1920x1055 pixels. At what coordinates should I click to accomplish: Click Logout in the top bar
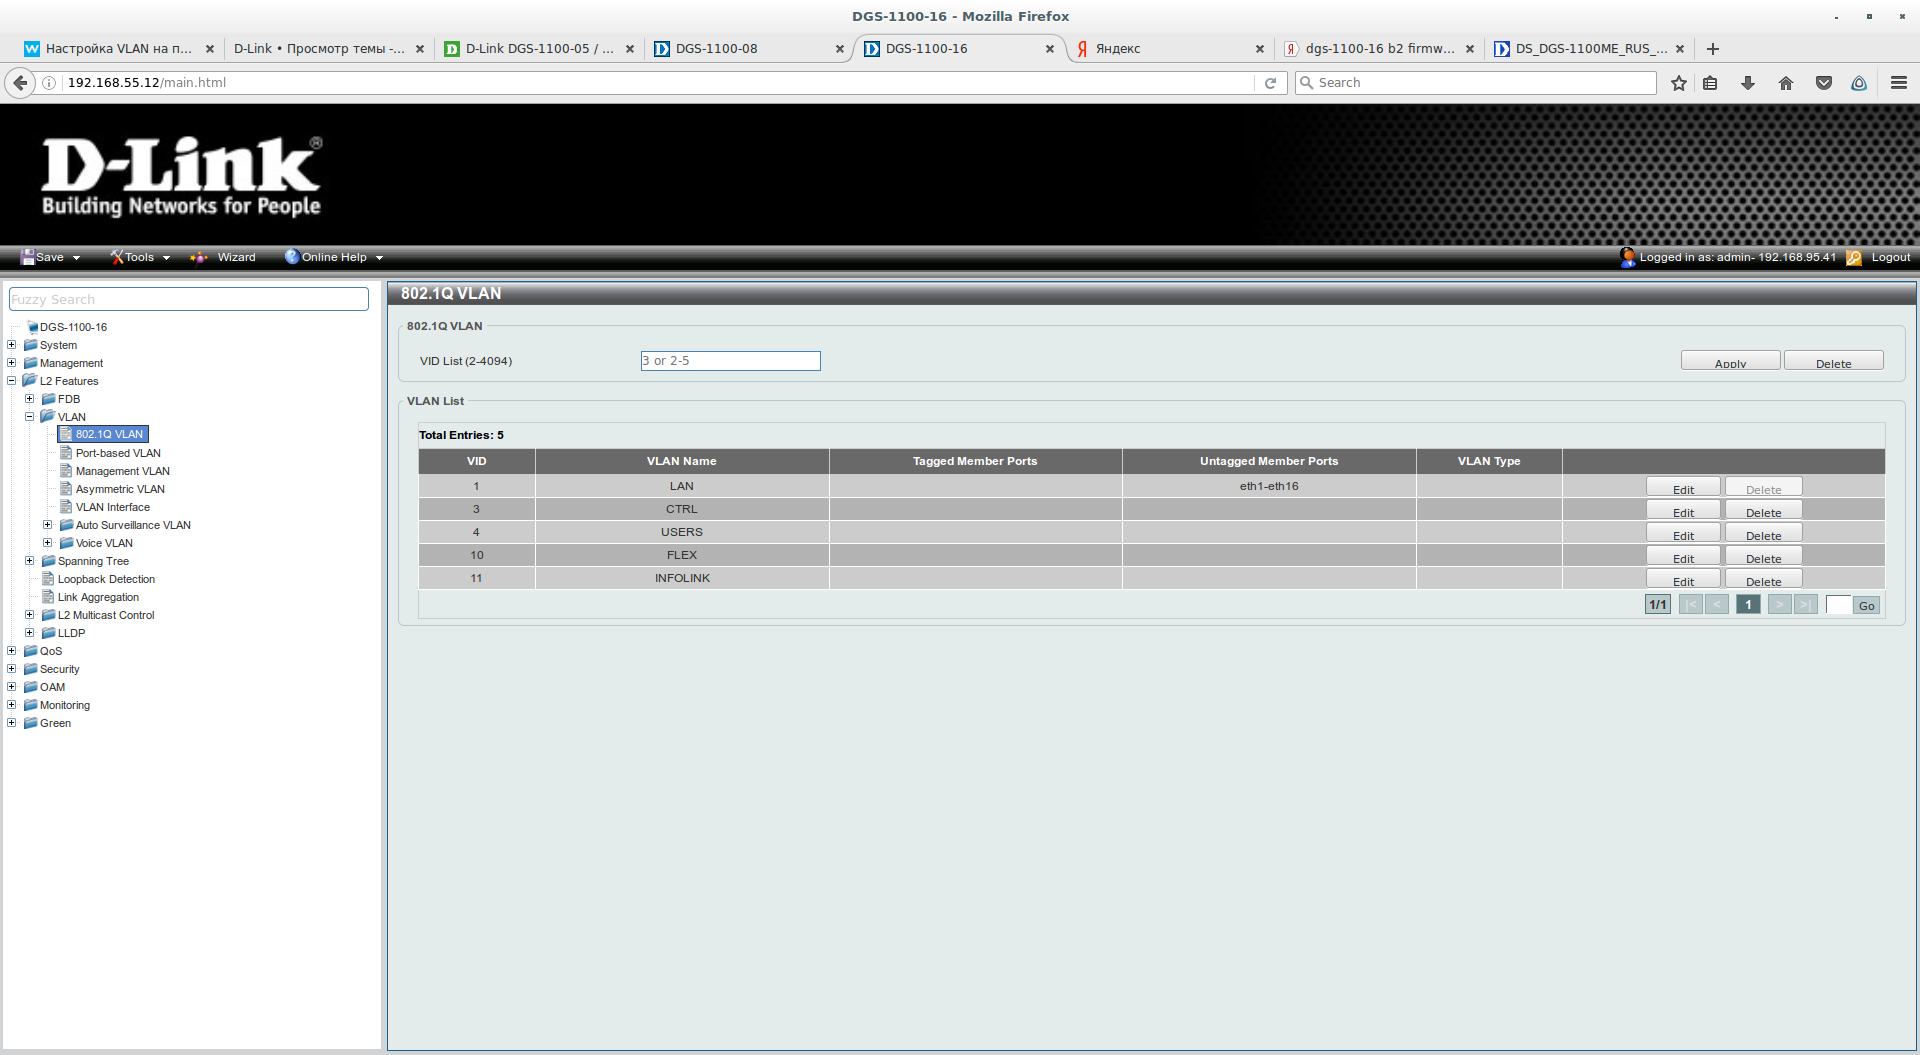click(1890, 257)
